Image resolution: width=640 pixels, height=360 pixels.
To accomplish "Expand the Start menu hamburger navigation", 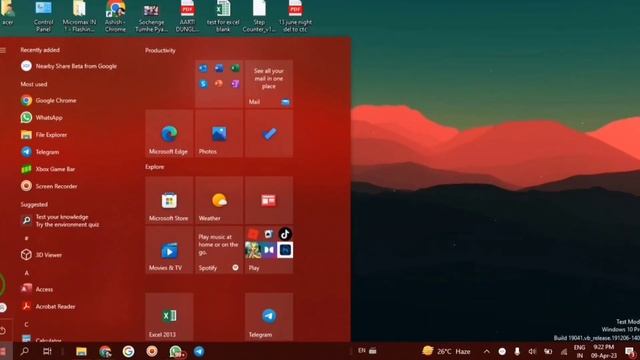I will coord(3,50).
